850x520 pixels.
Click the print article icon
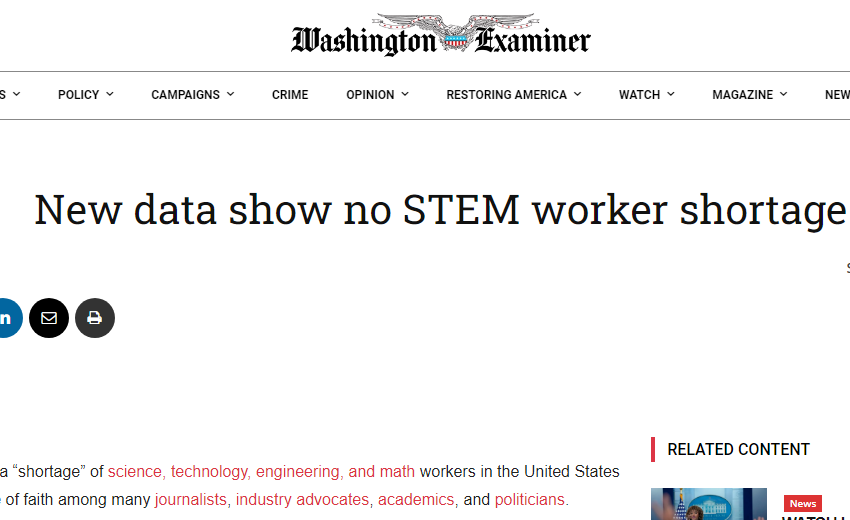(x=95, y=318)
